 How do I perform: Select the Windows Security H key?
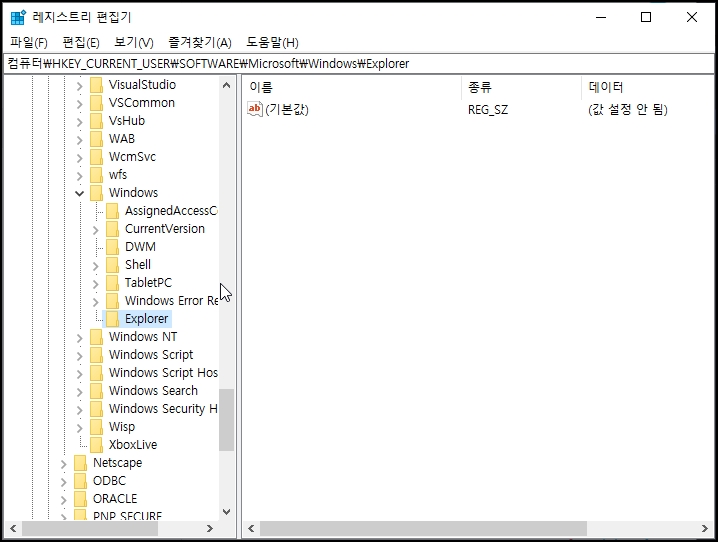click(163, 409)
